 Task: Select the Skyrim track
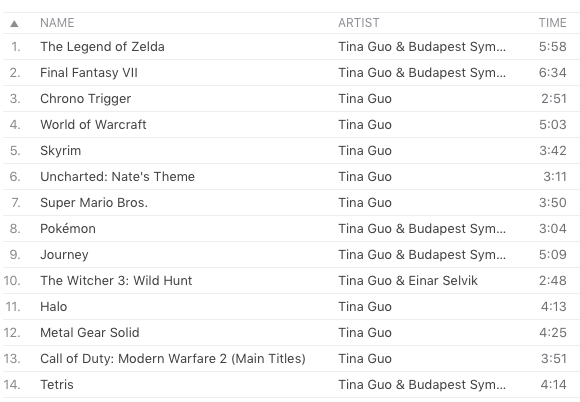pyautogui.click(x=291, y=151)
